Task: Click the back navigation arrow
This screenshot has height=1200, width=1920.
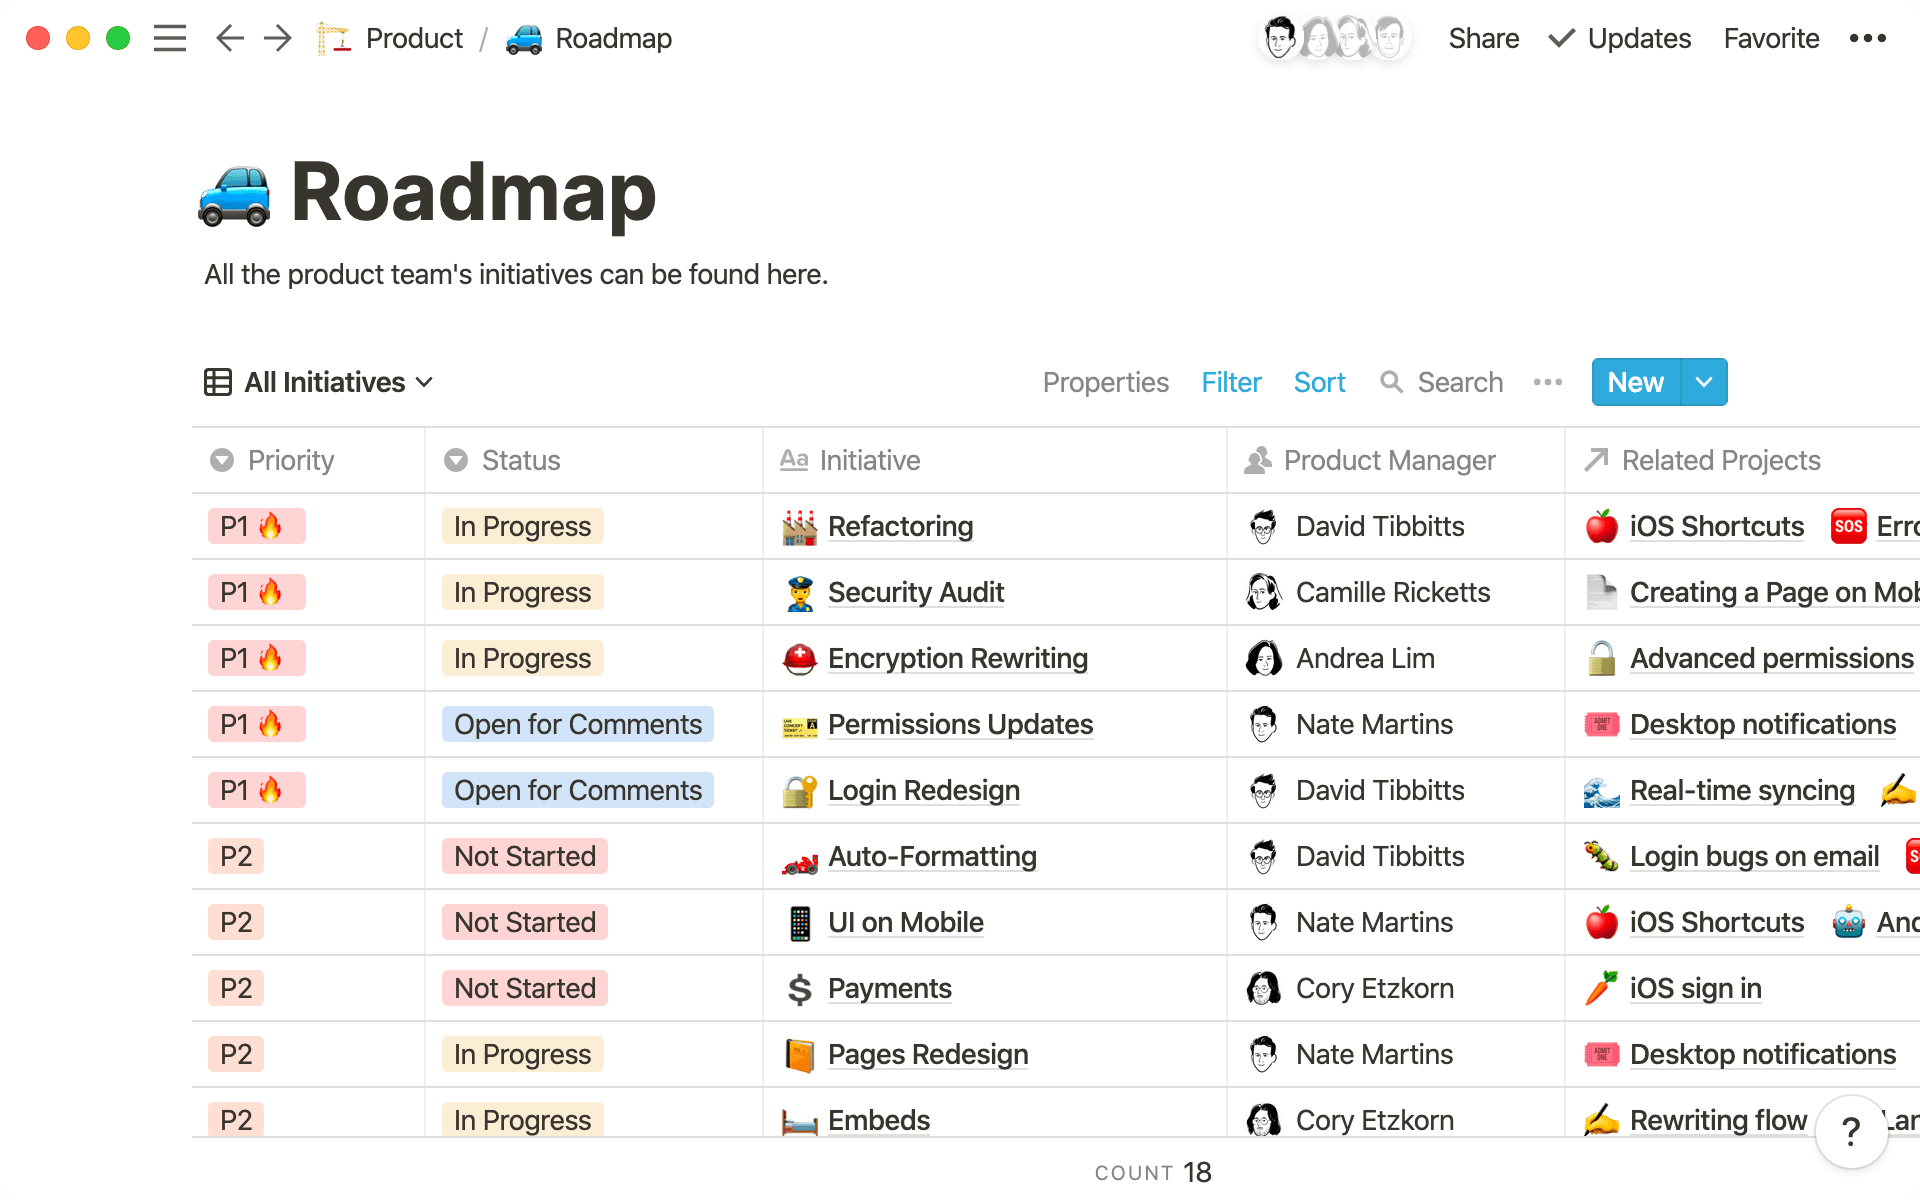Action: [x=229, y=38]
